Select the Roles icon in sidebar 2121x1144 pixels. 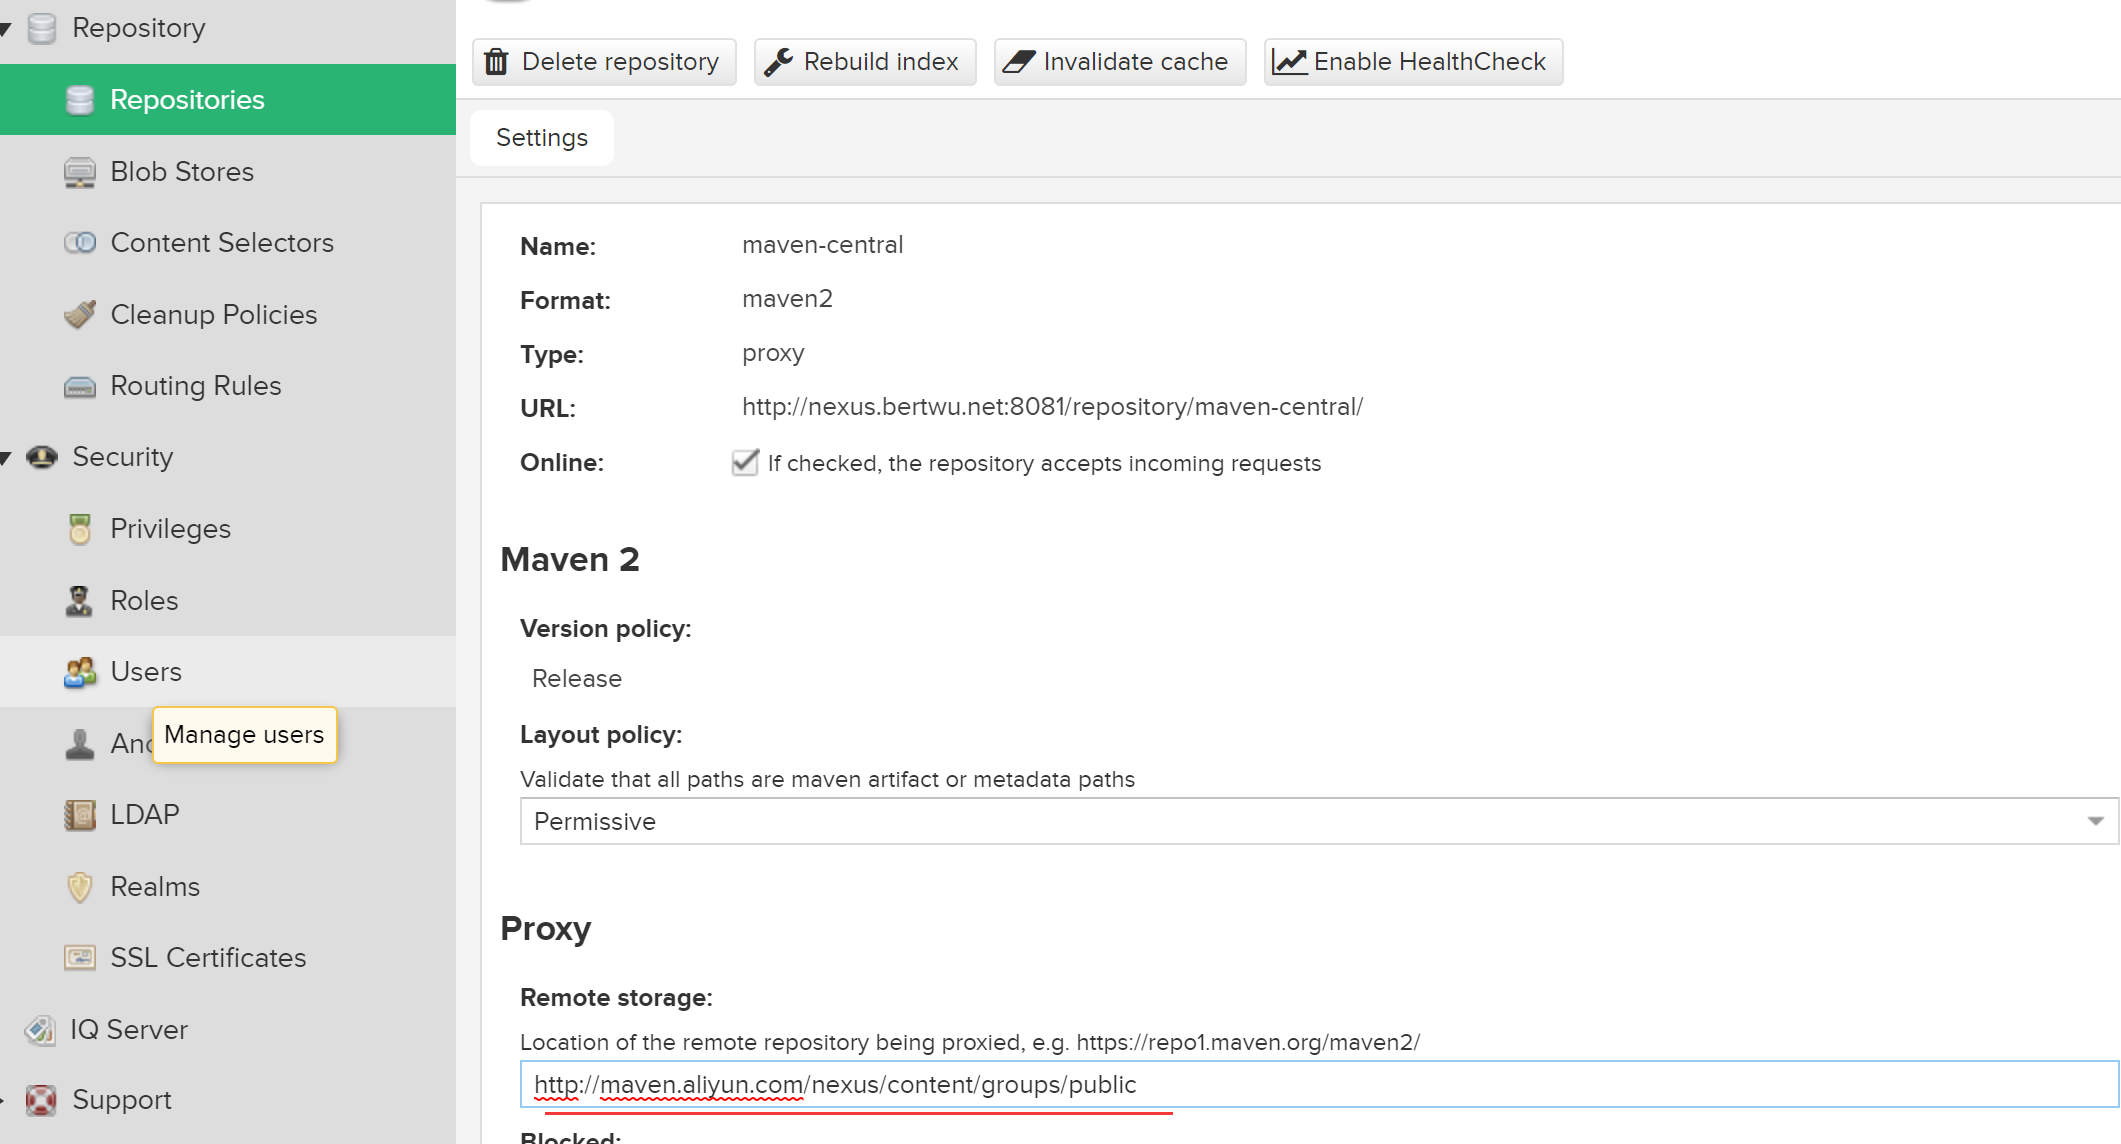[x=79, y=600]
